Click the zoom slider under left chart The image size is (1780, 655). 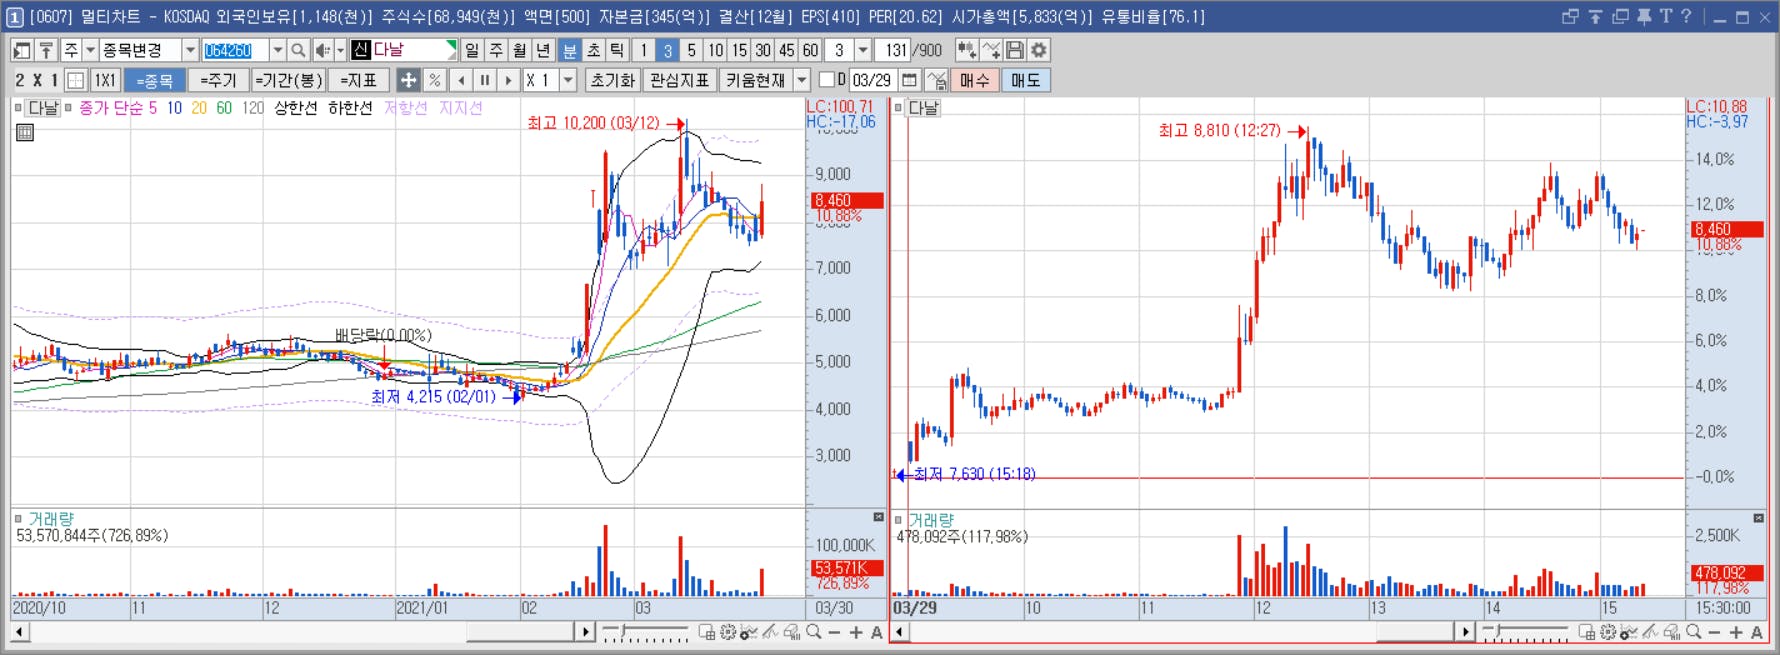pyautogui.click(x=645, y=632)
